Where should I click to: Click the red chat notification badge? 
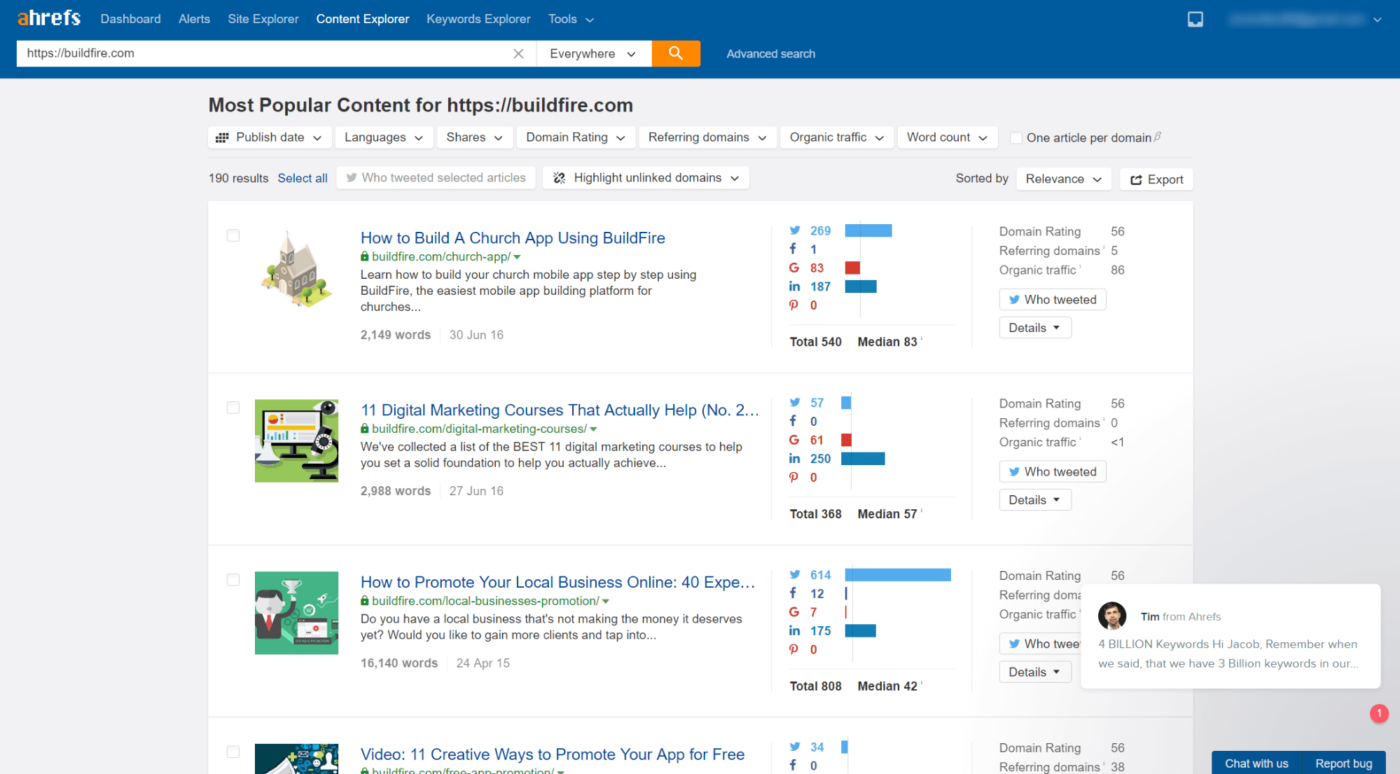tap(1379, 713)
